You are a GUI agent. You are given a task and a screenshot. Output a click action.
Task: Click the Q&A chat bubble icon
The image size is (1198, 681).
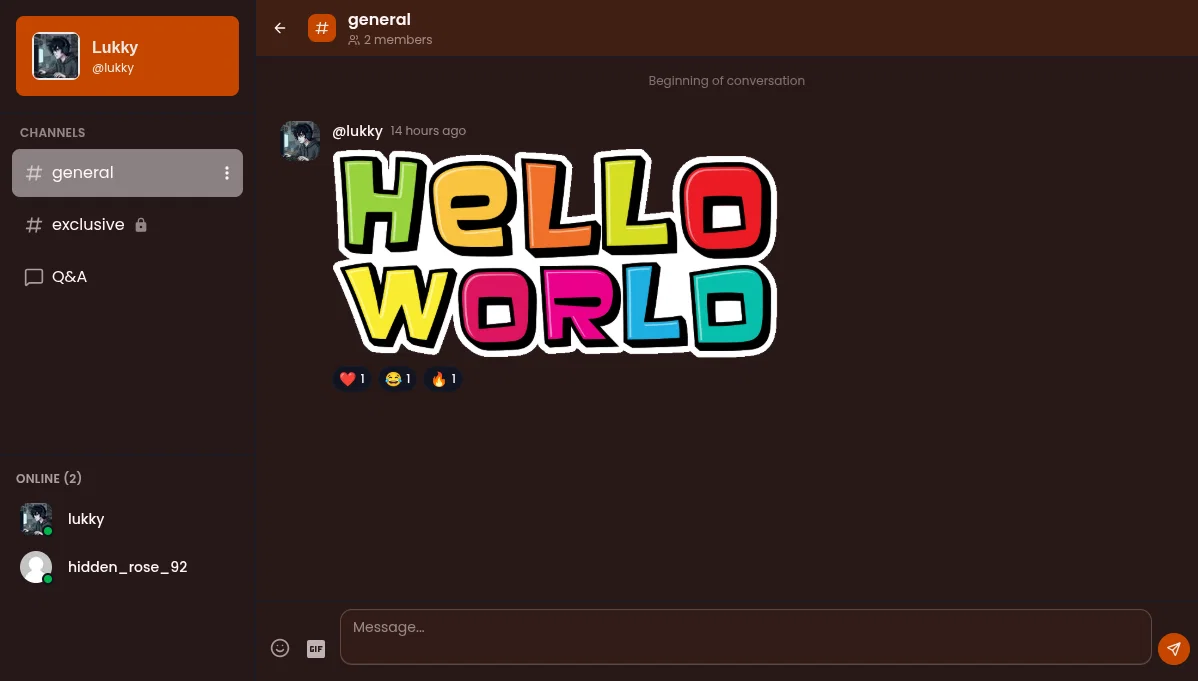[34, 277]
